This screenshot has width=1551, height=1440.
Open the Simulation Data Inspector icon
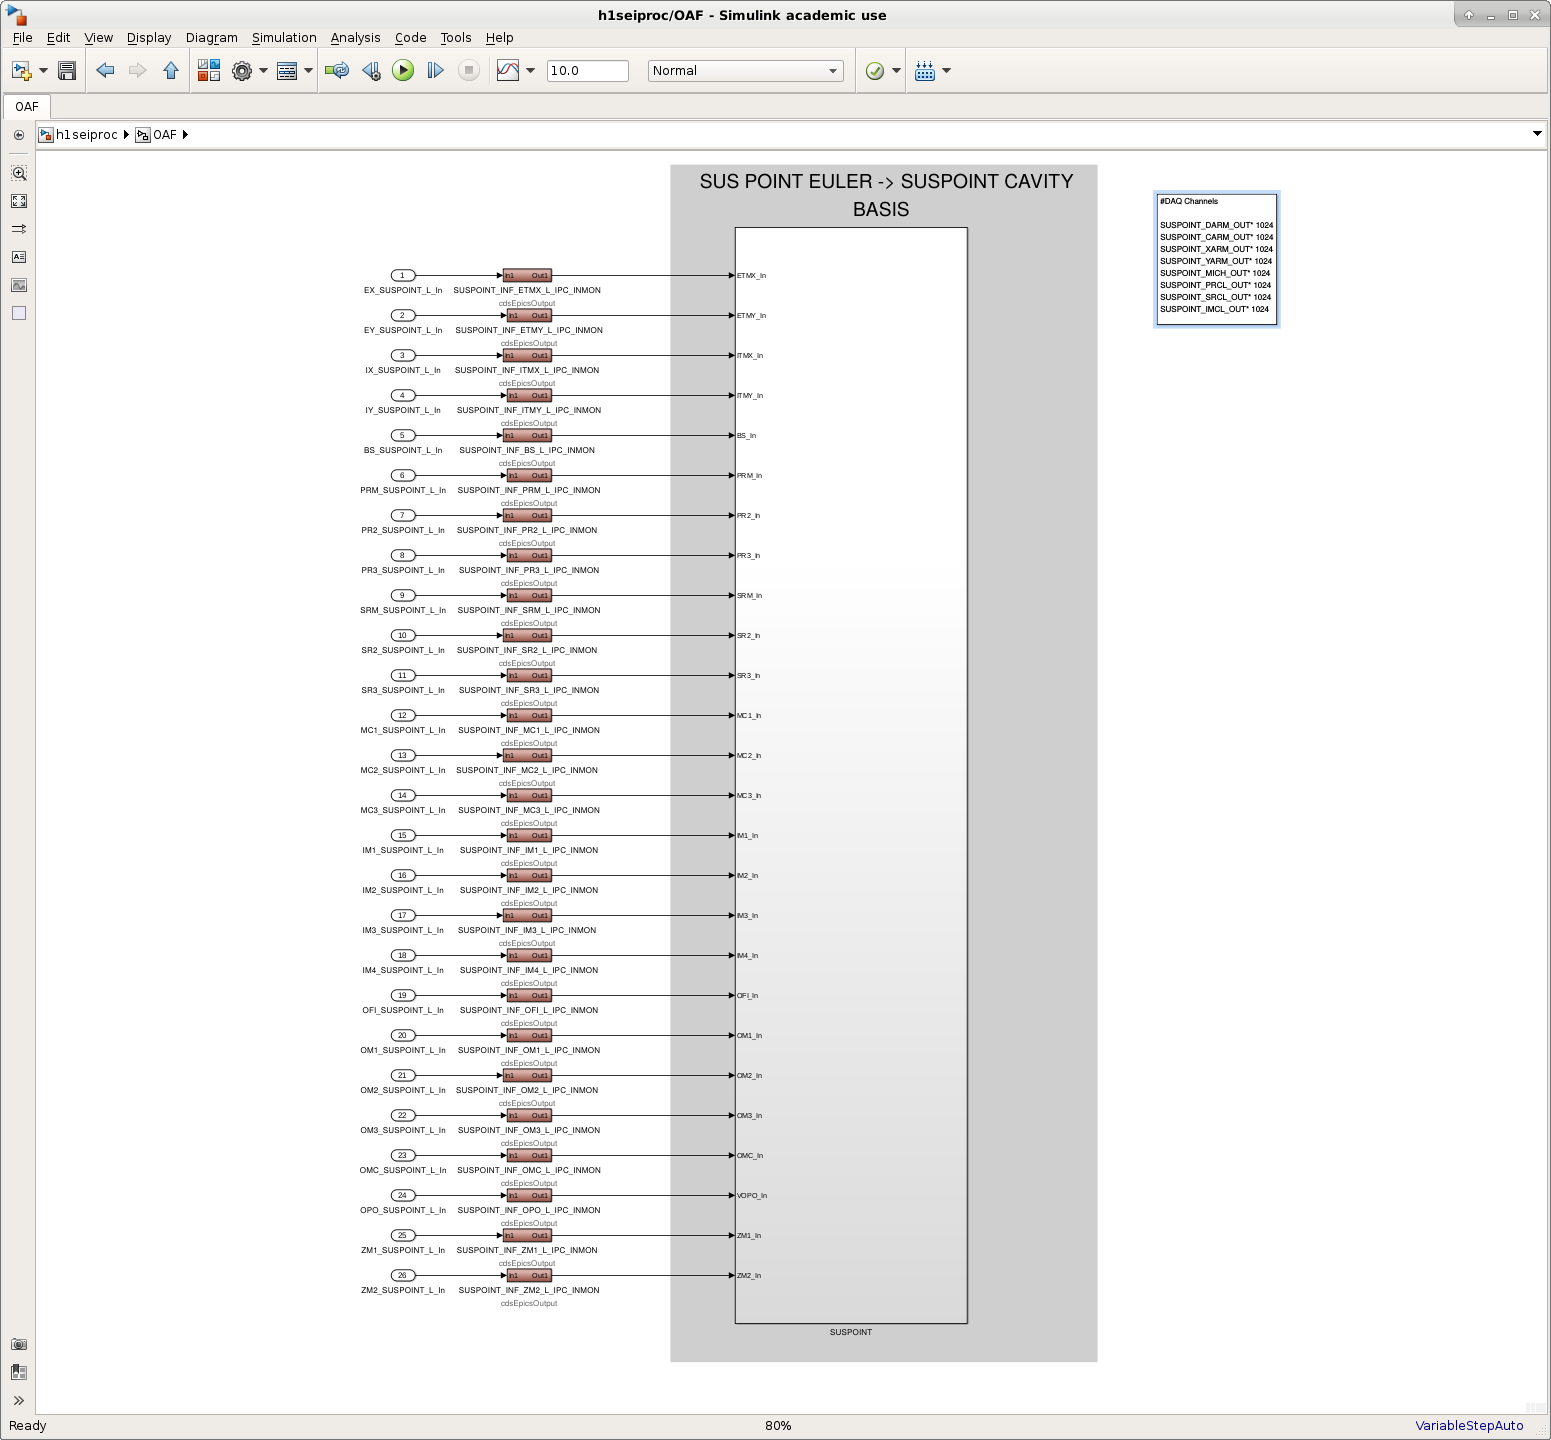click(508, 71)
